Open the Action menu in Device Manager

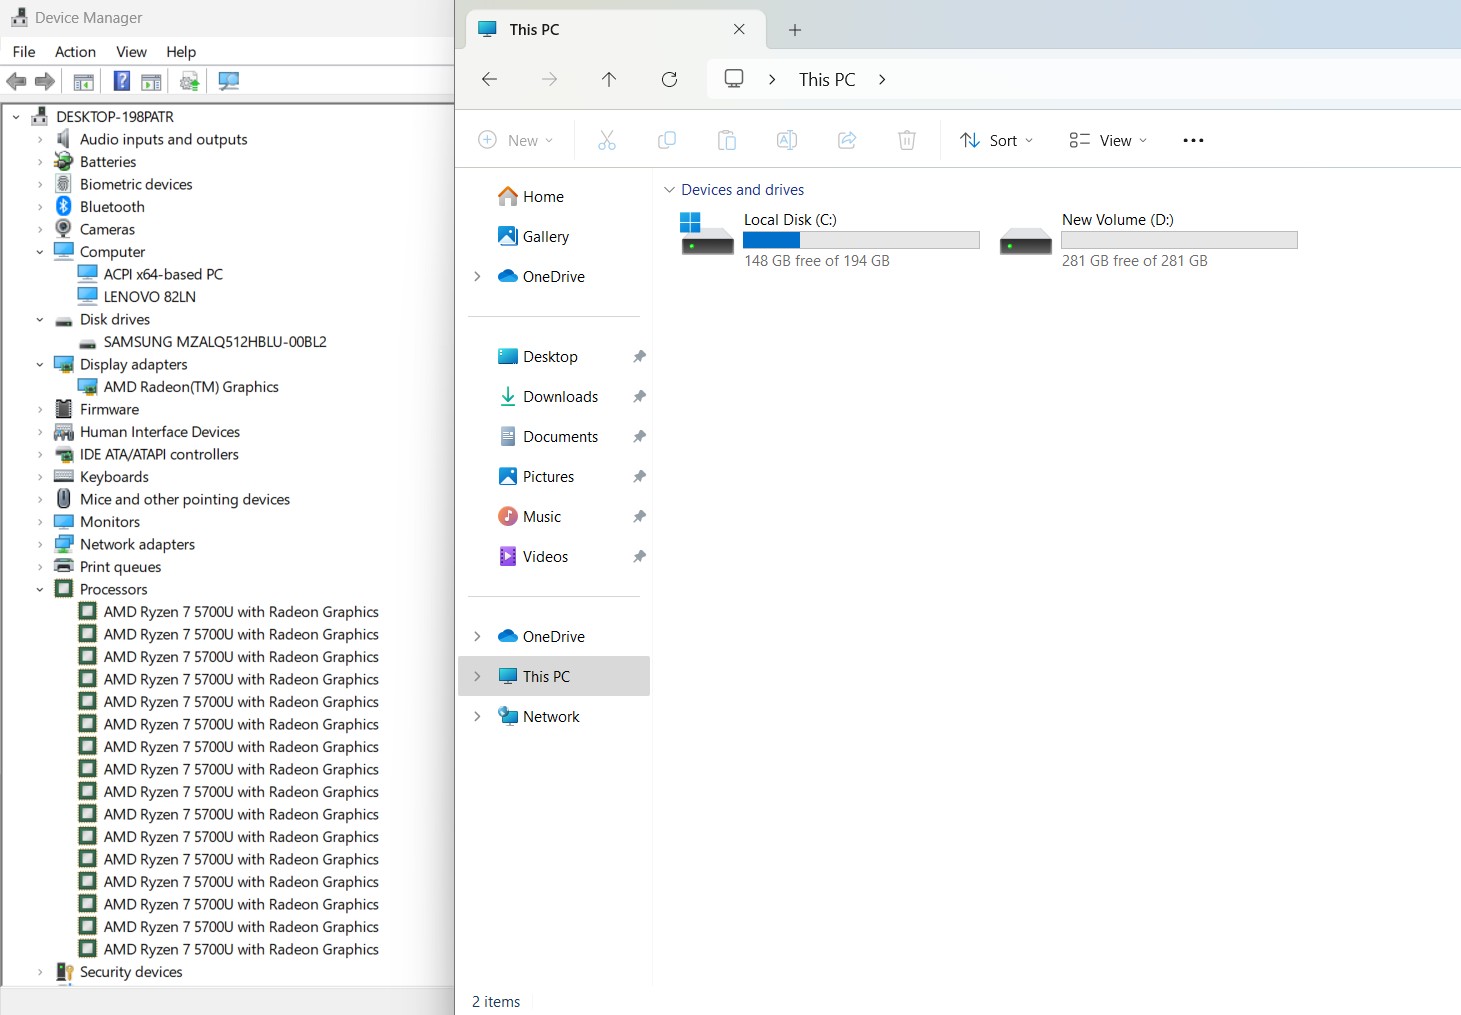click(75, 52)
